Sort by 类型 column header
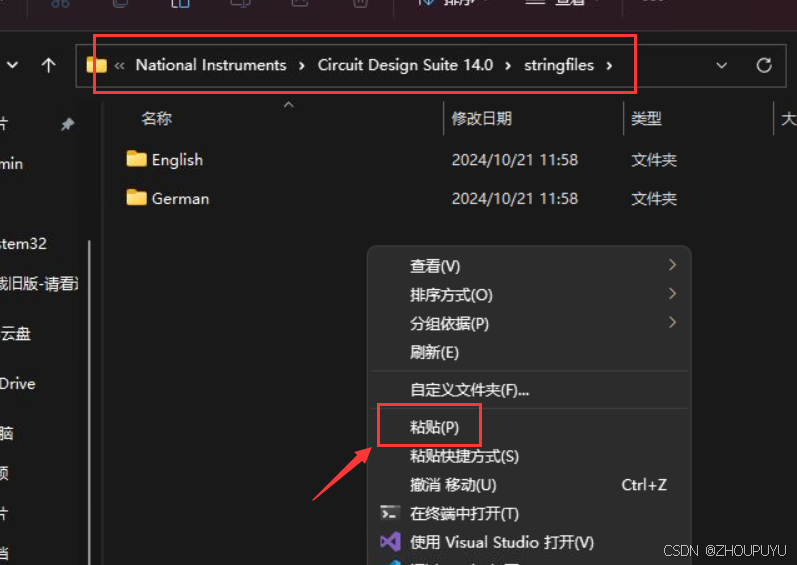The image size is (797, 565). pos(646,118)
